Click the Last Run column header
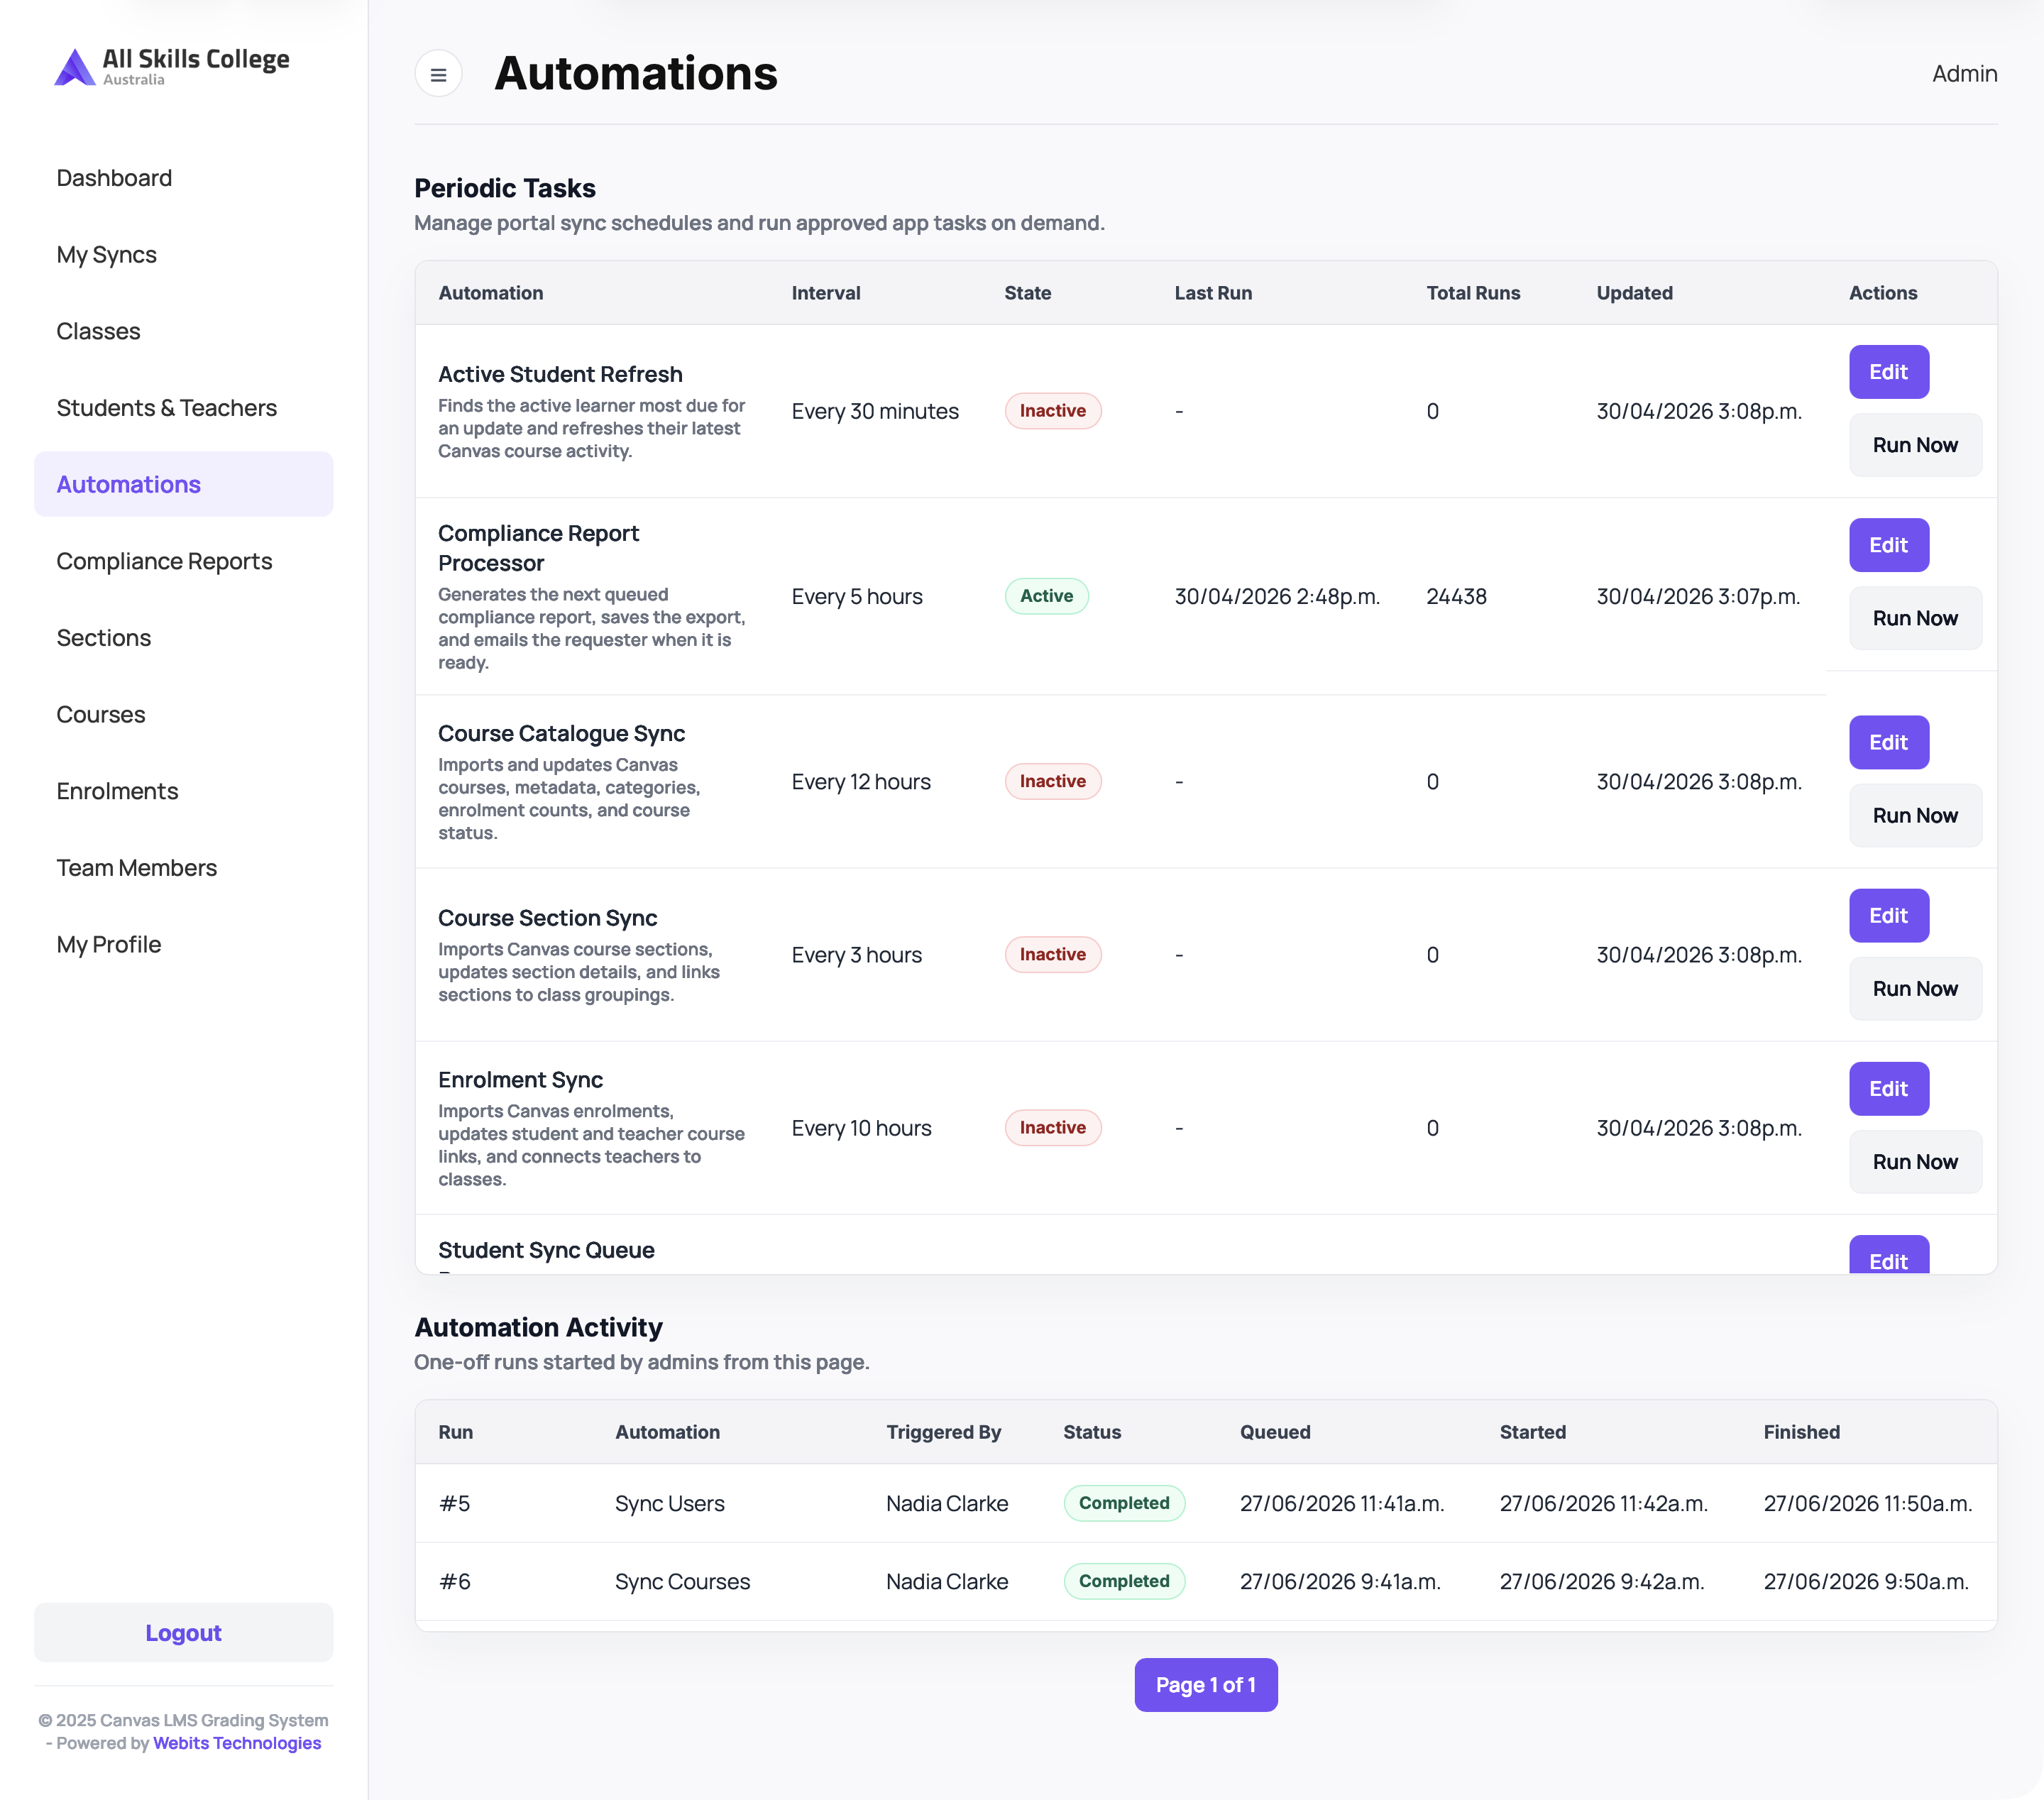Viewport: 2044px width, 1800px height. coord(1212,293)
